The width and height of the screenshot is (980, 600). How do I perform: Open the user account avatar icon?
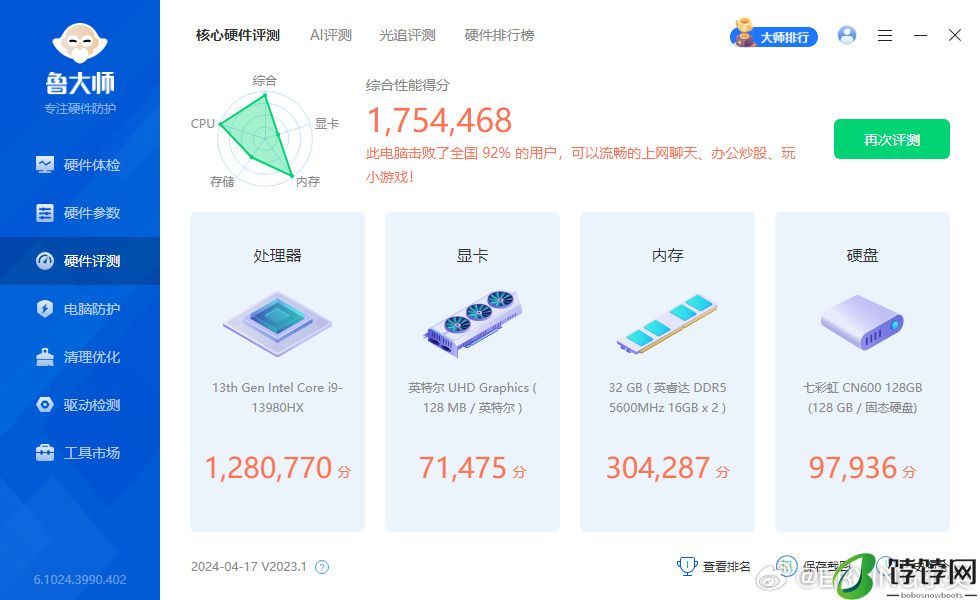[x=847, y=35]
